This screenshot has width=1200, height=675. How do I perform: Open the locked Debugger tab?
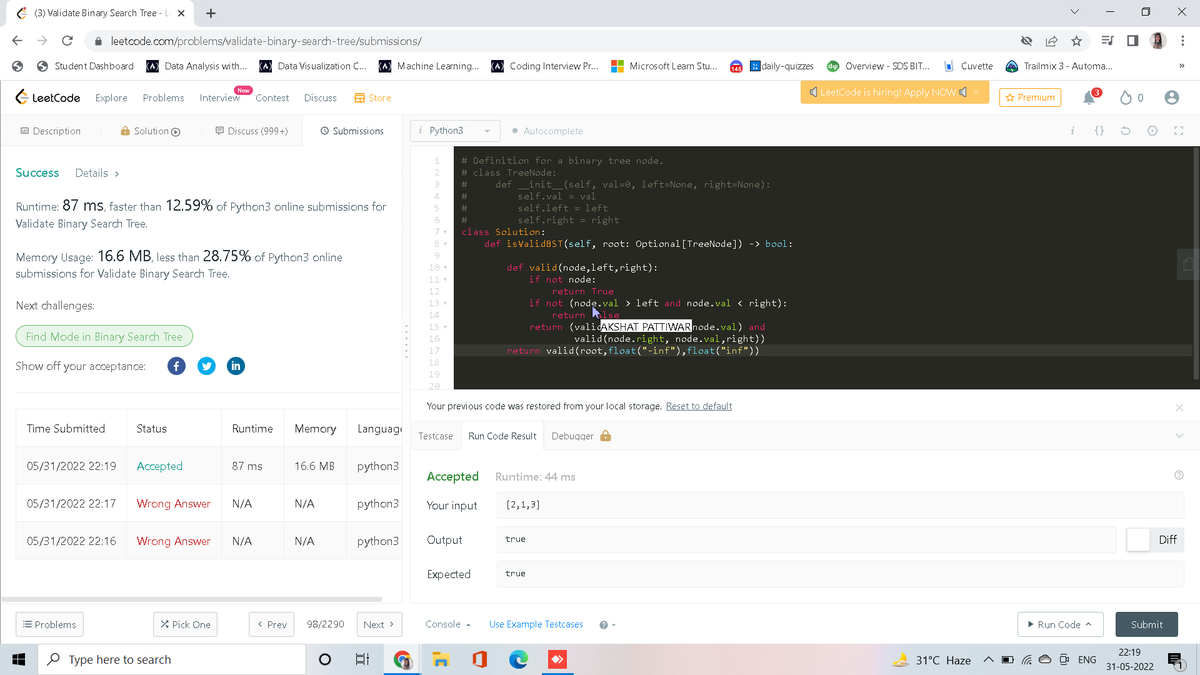point(581,436)
